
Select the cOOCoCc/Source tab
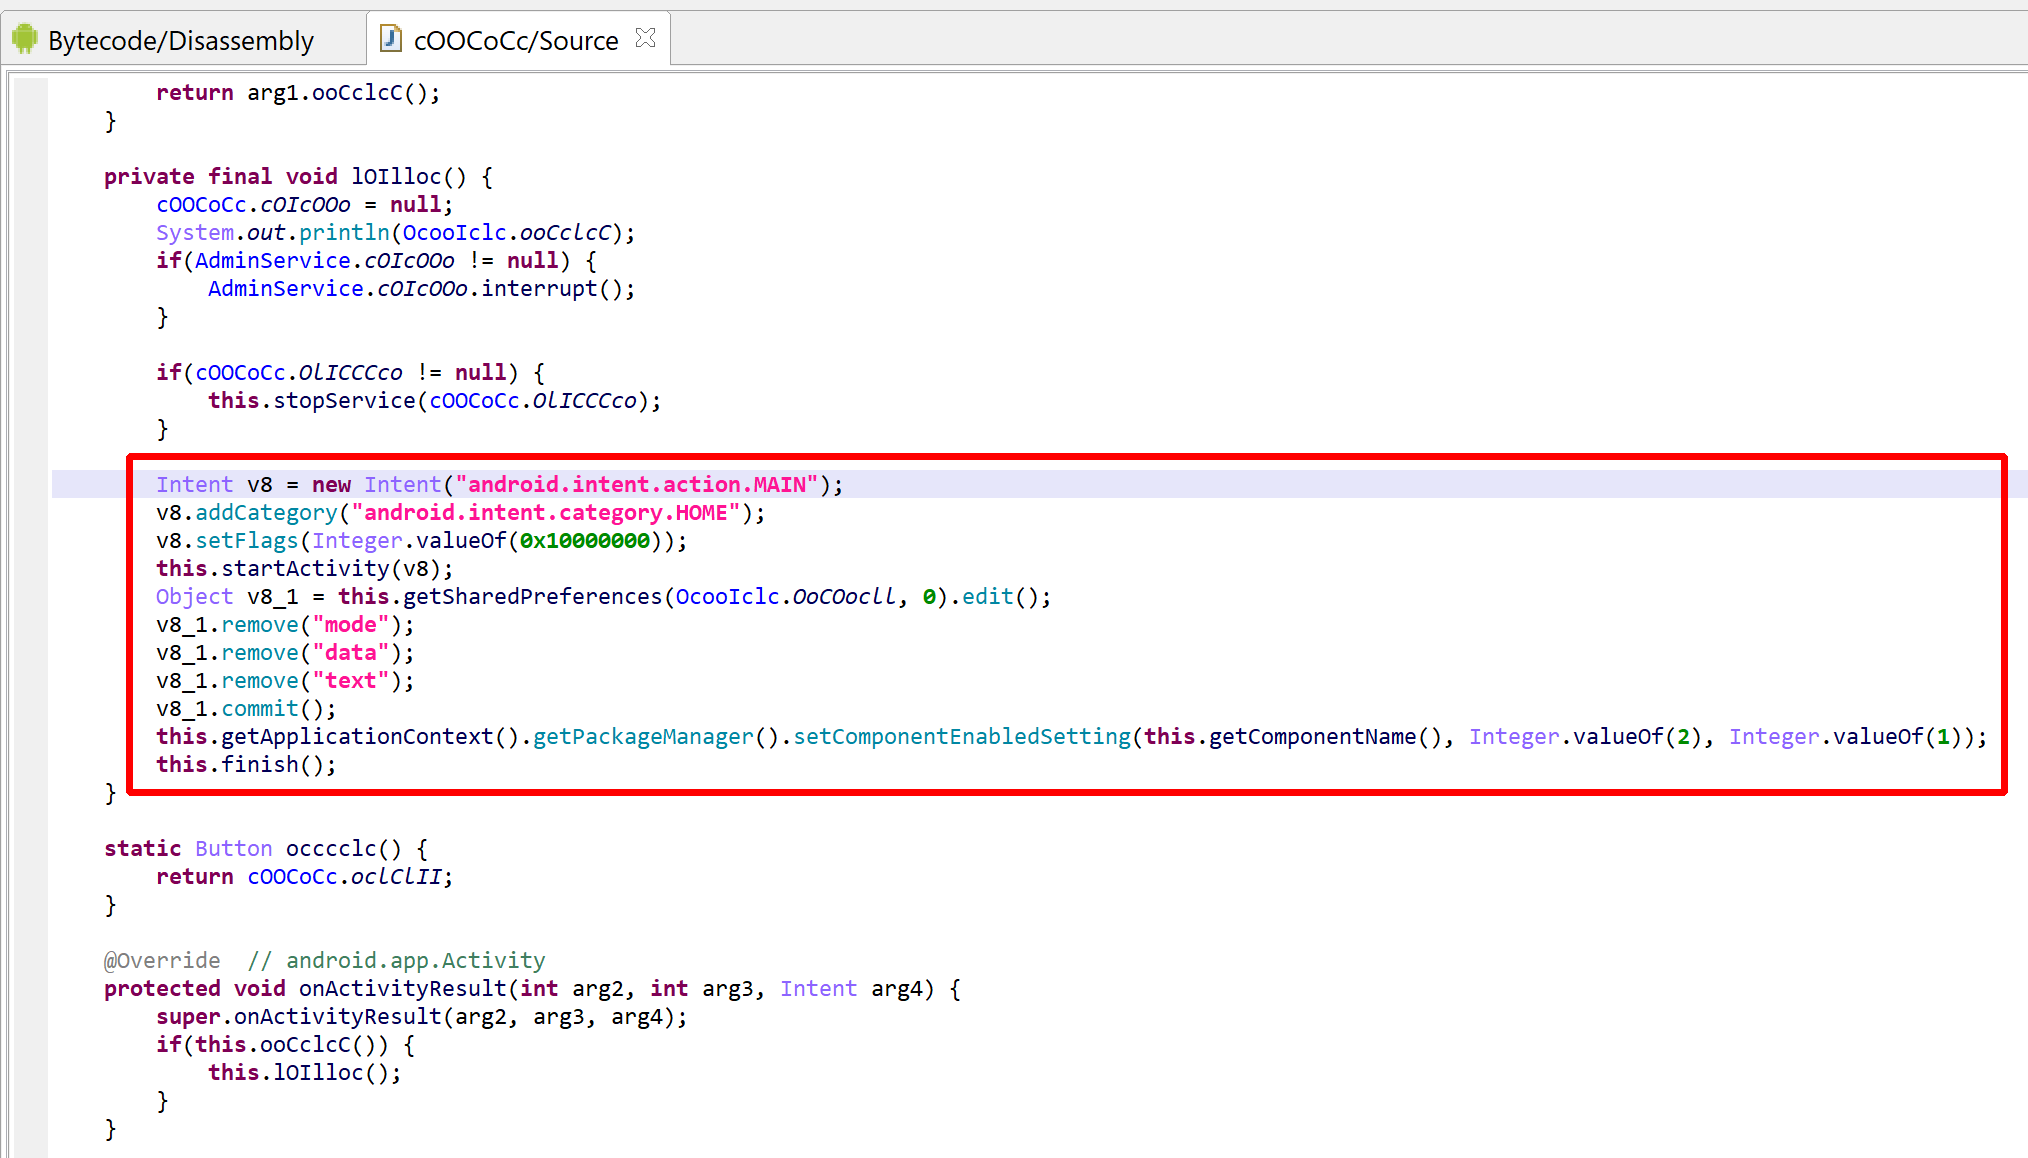point(515,40)
